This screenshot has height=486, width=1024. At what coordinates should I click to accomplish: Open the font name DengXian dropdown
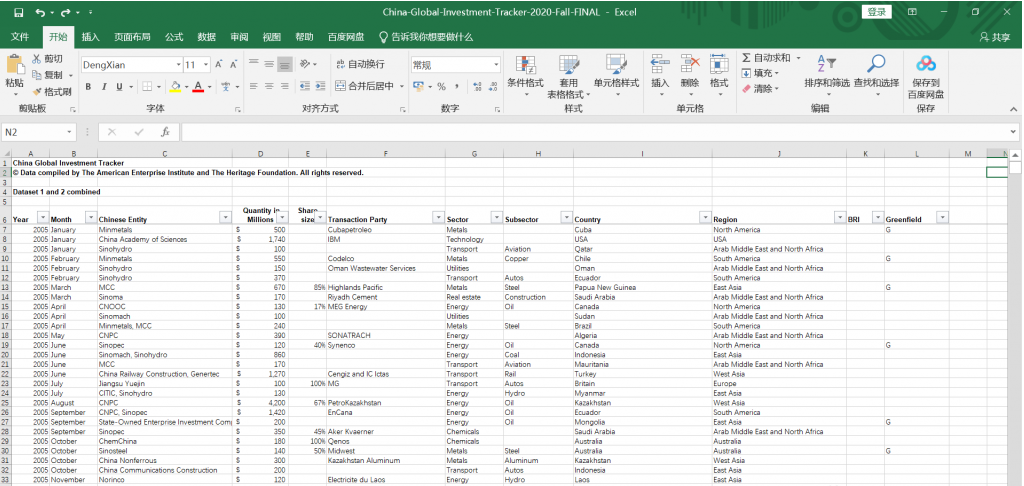coord(178,65)
